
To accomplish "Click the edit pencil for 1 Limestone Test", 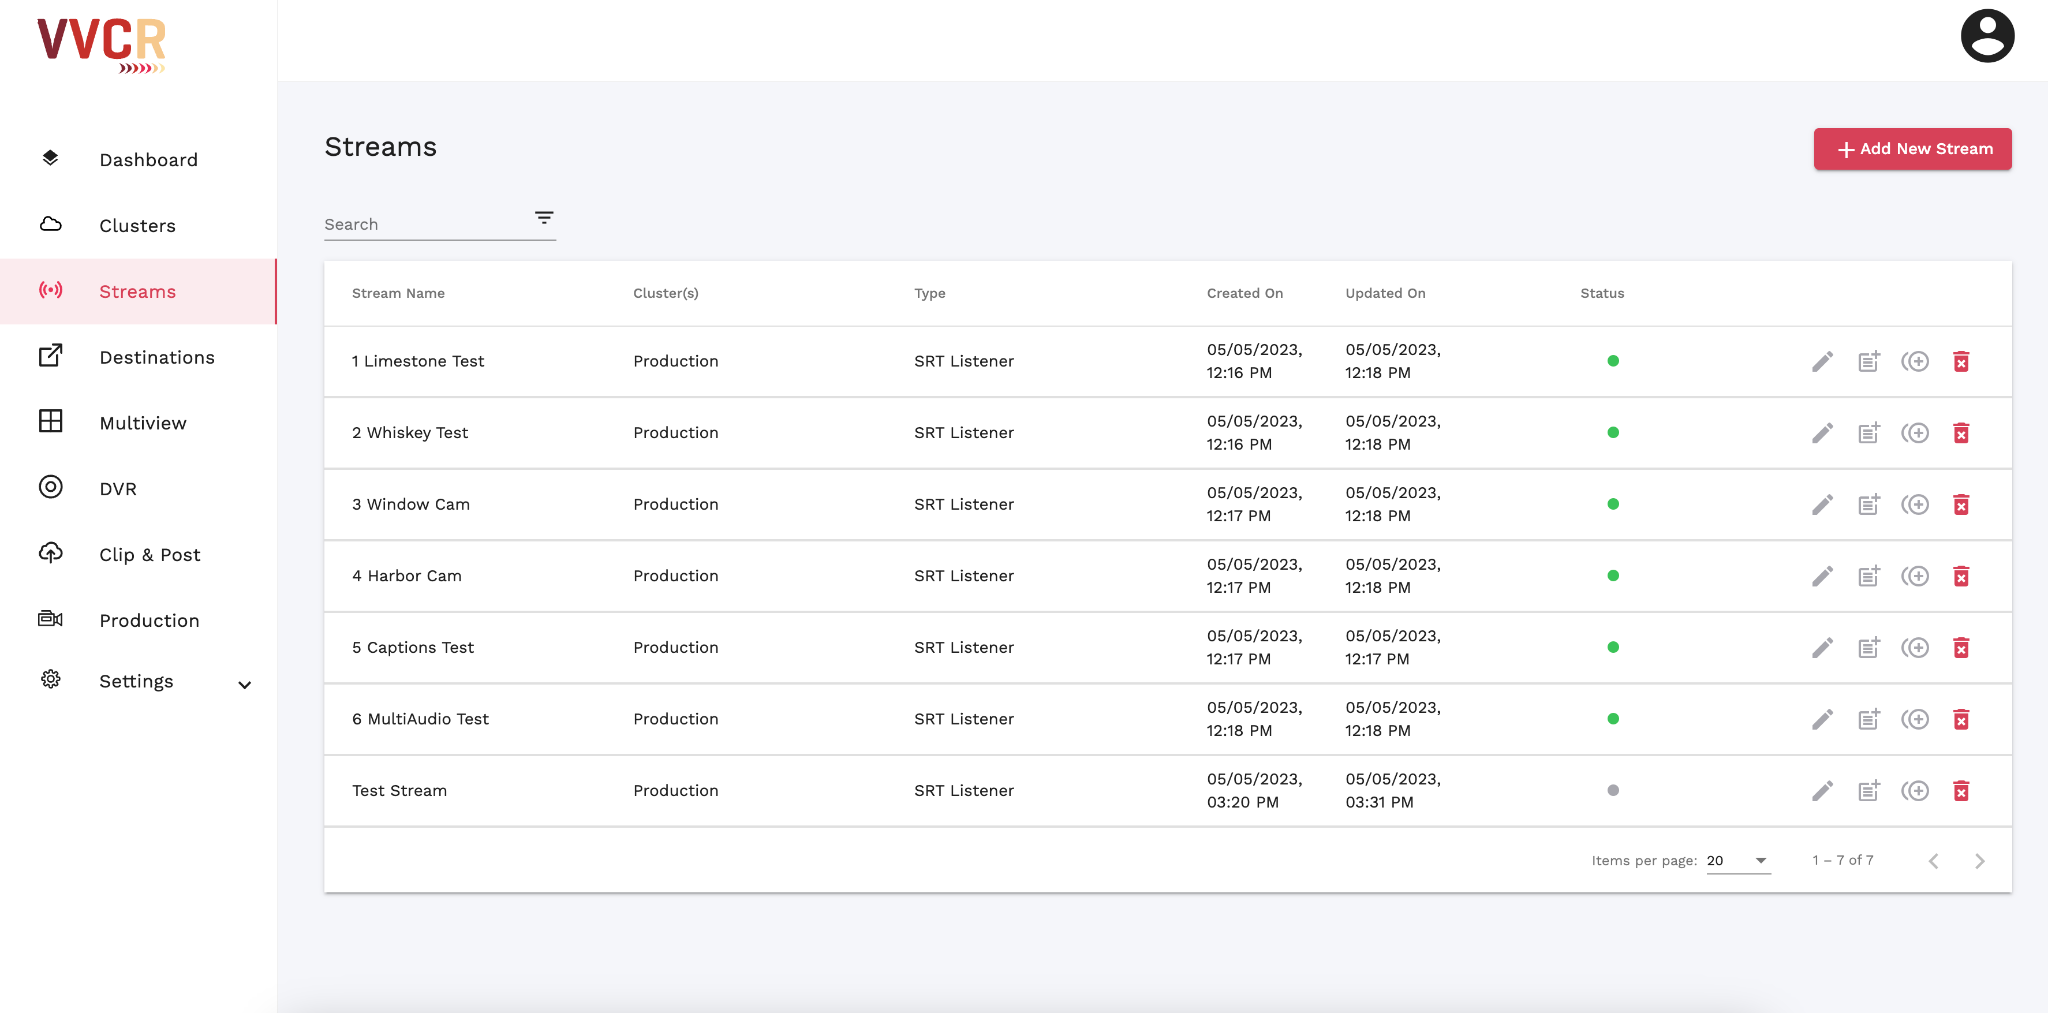I will coord(1822,361).
